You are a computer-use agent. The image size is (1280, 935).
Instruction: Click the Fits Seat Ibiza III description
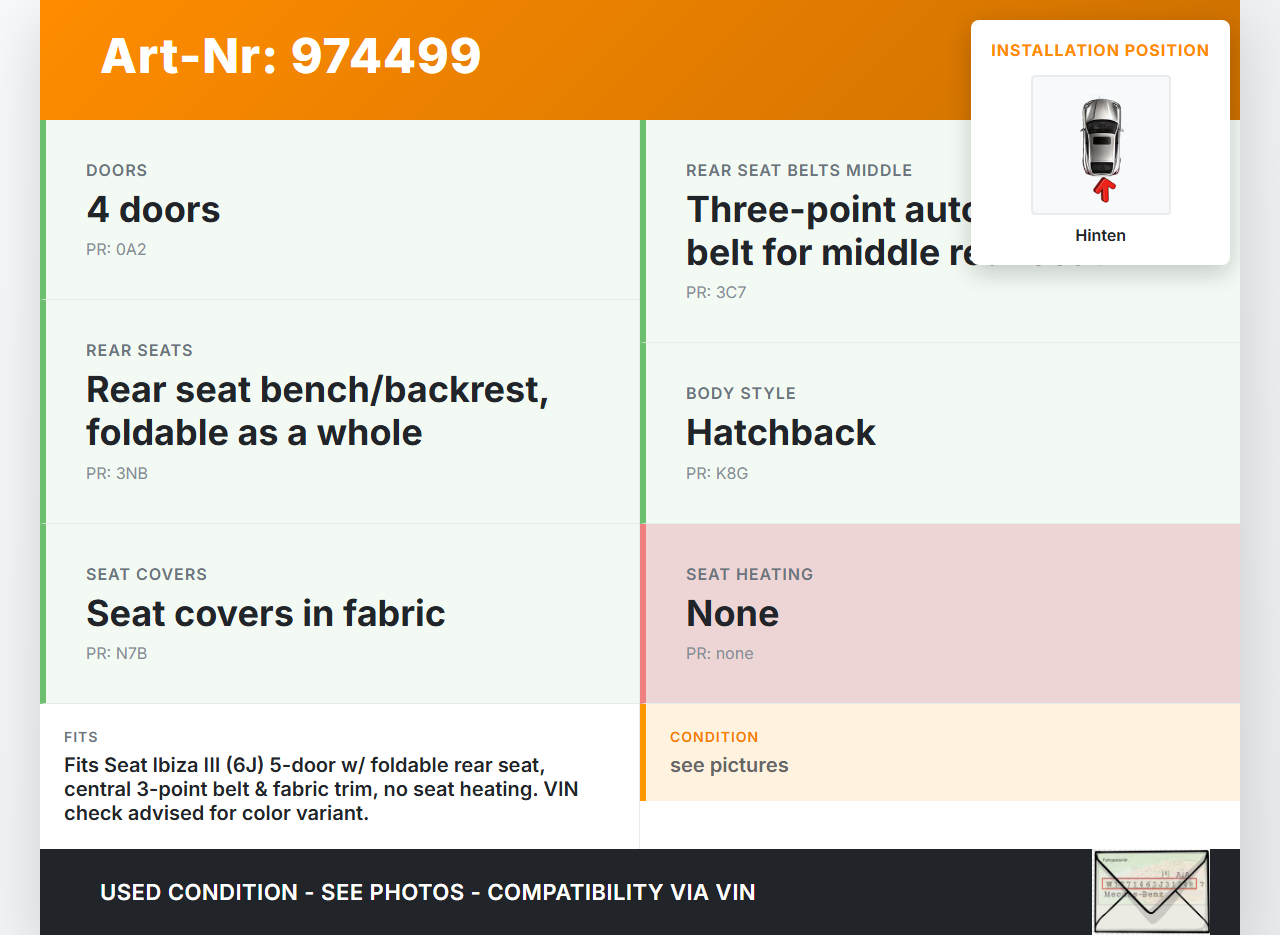click(x=320, y=789)
